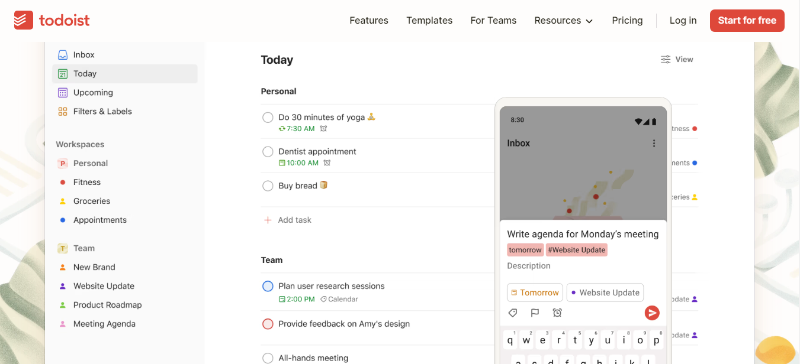Tap the reminder alarm clock icon
Screen dimensions: 800x364
click(557, 312)
